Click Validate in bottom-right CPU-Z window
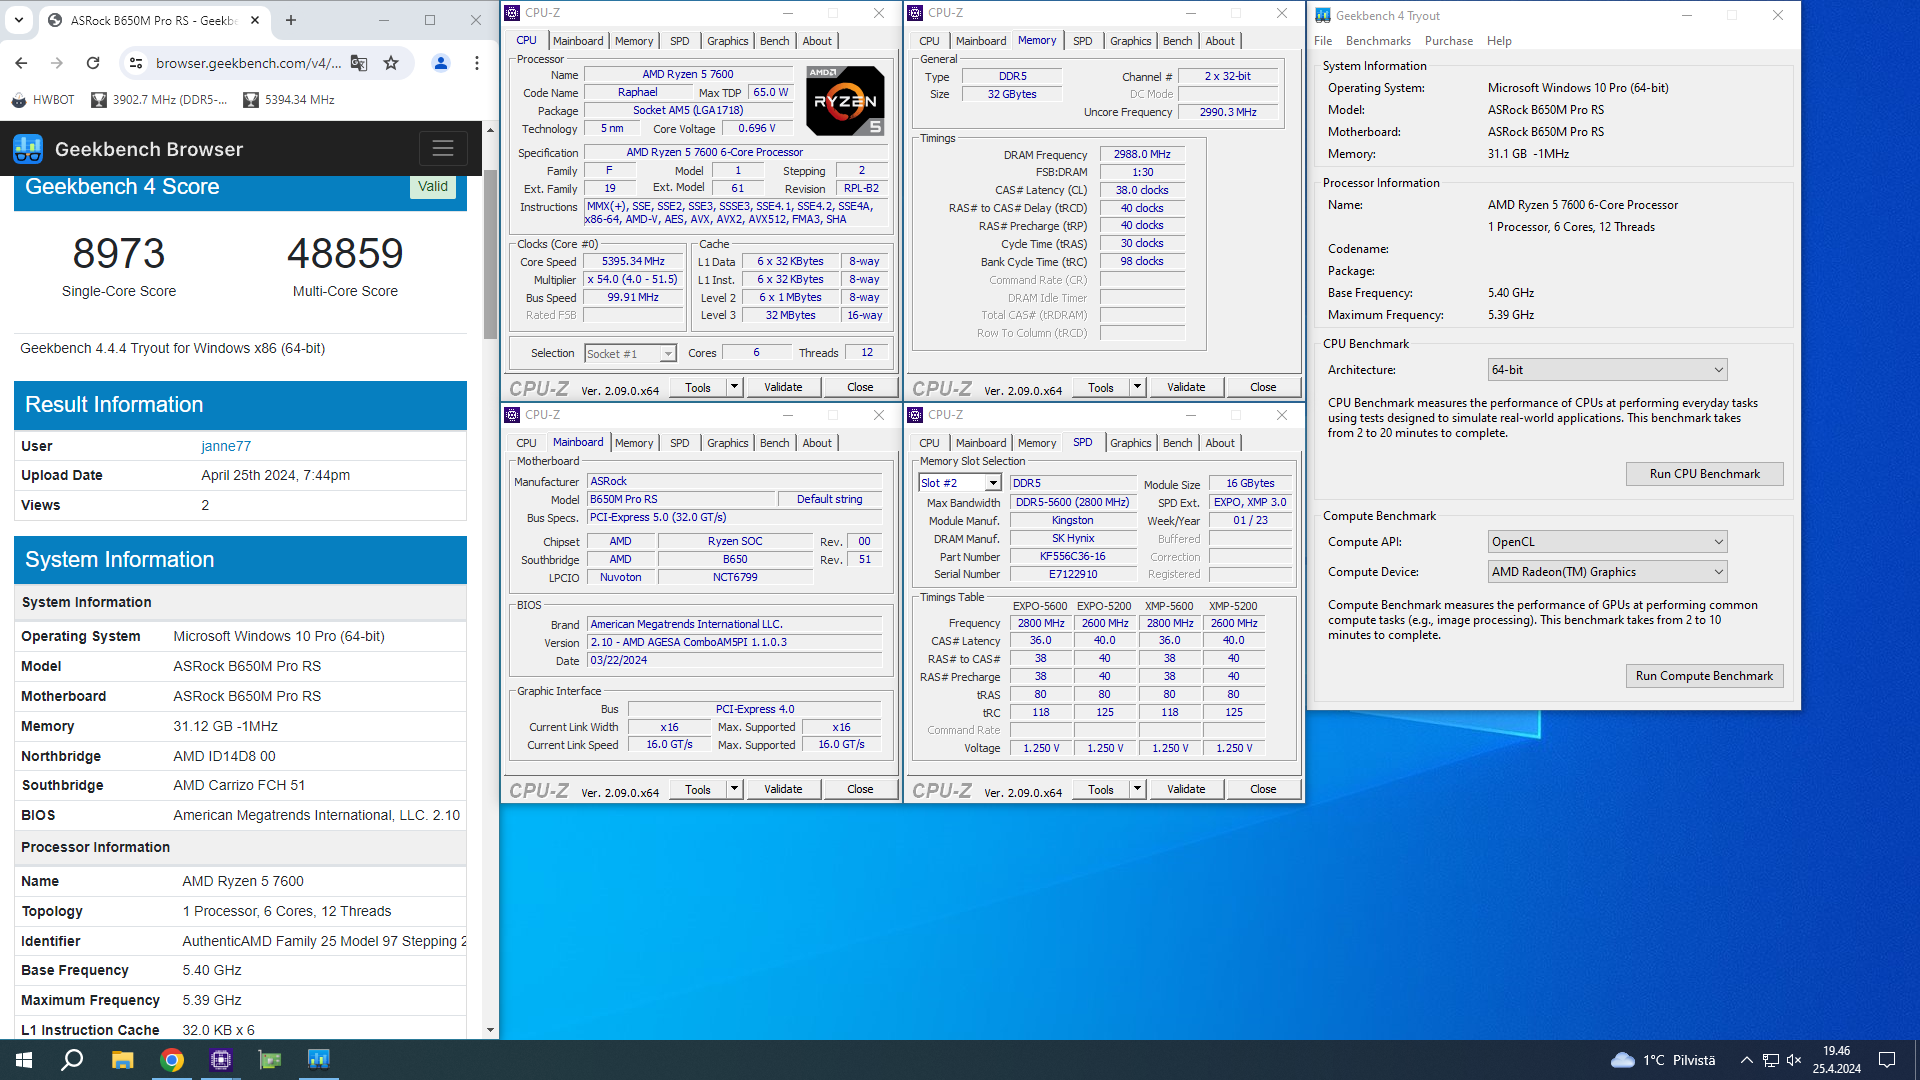The image size is (1920, 1080). pos(1186,789)
